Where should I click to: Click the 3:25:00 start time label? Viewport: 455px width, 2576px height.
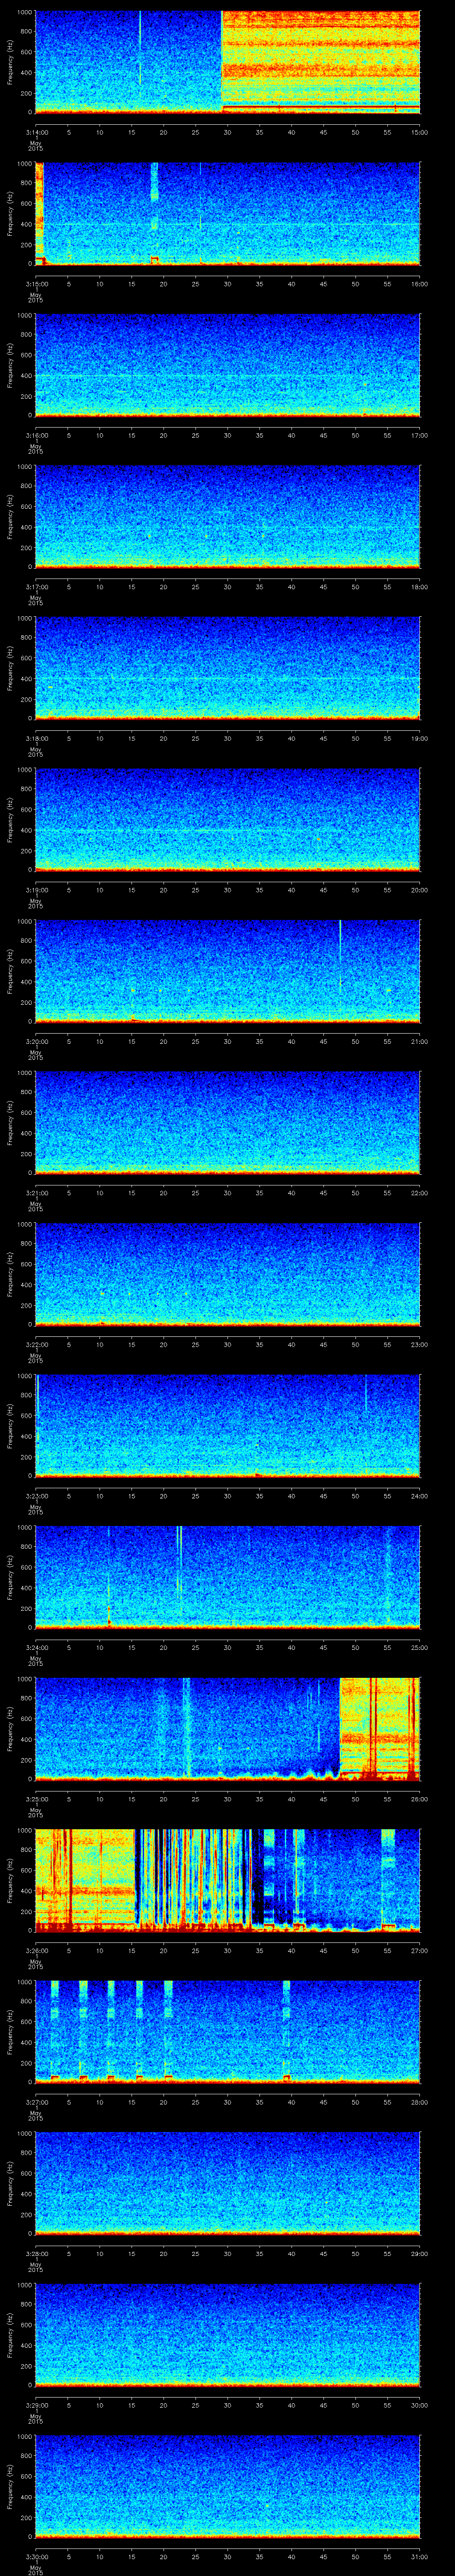click(x=36, y=1799)
